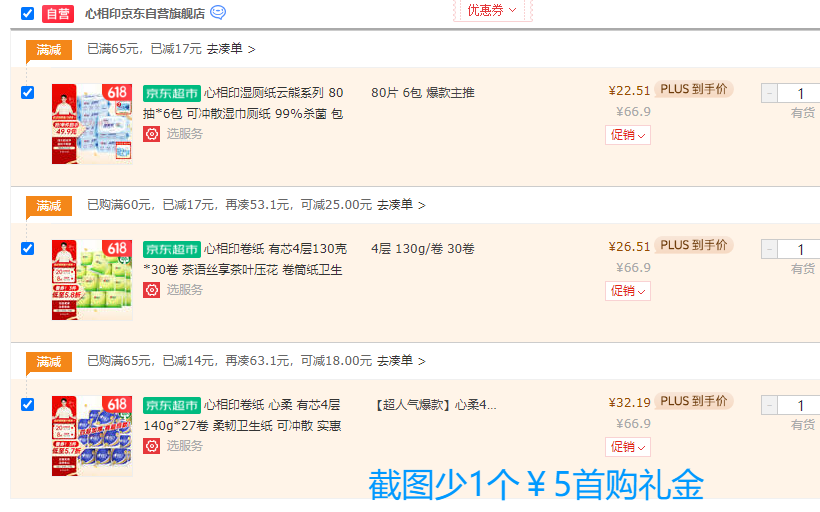Expand the 优惠券 coupon dropdown
The height and width of the screenshot is (512, 820).
(x=492, y=10)
